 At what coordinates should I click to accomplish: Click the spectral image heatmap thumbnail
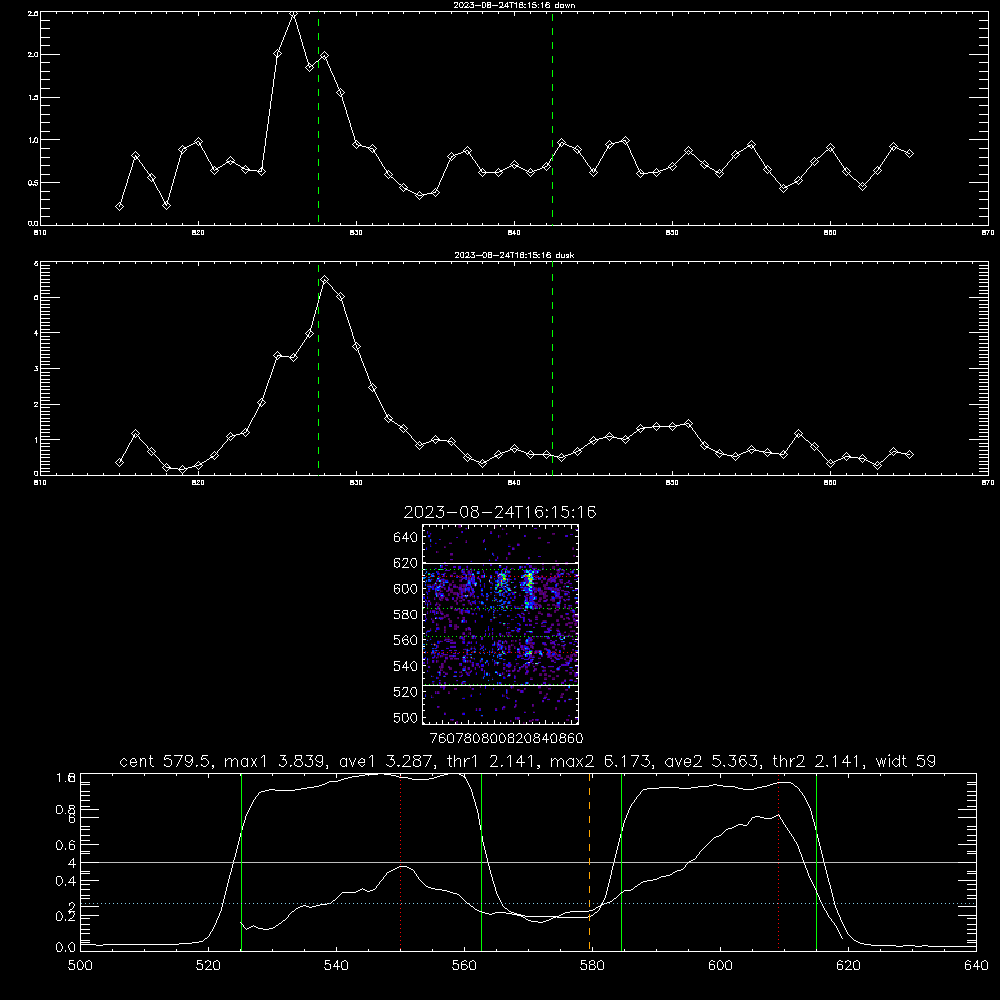coord(500,624)
